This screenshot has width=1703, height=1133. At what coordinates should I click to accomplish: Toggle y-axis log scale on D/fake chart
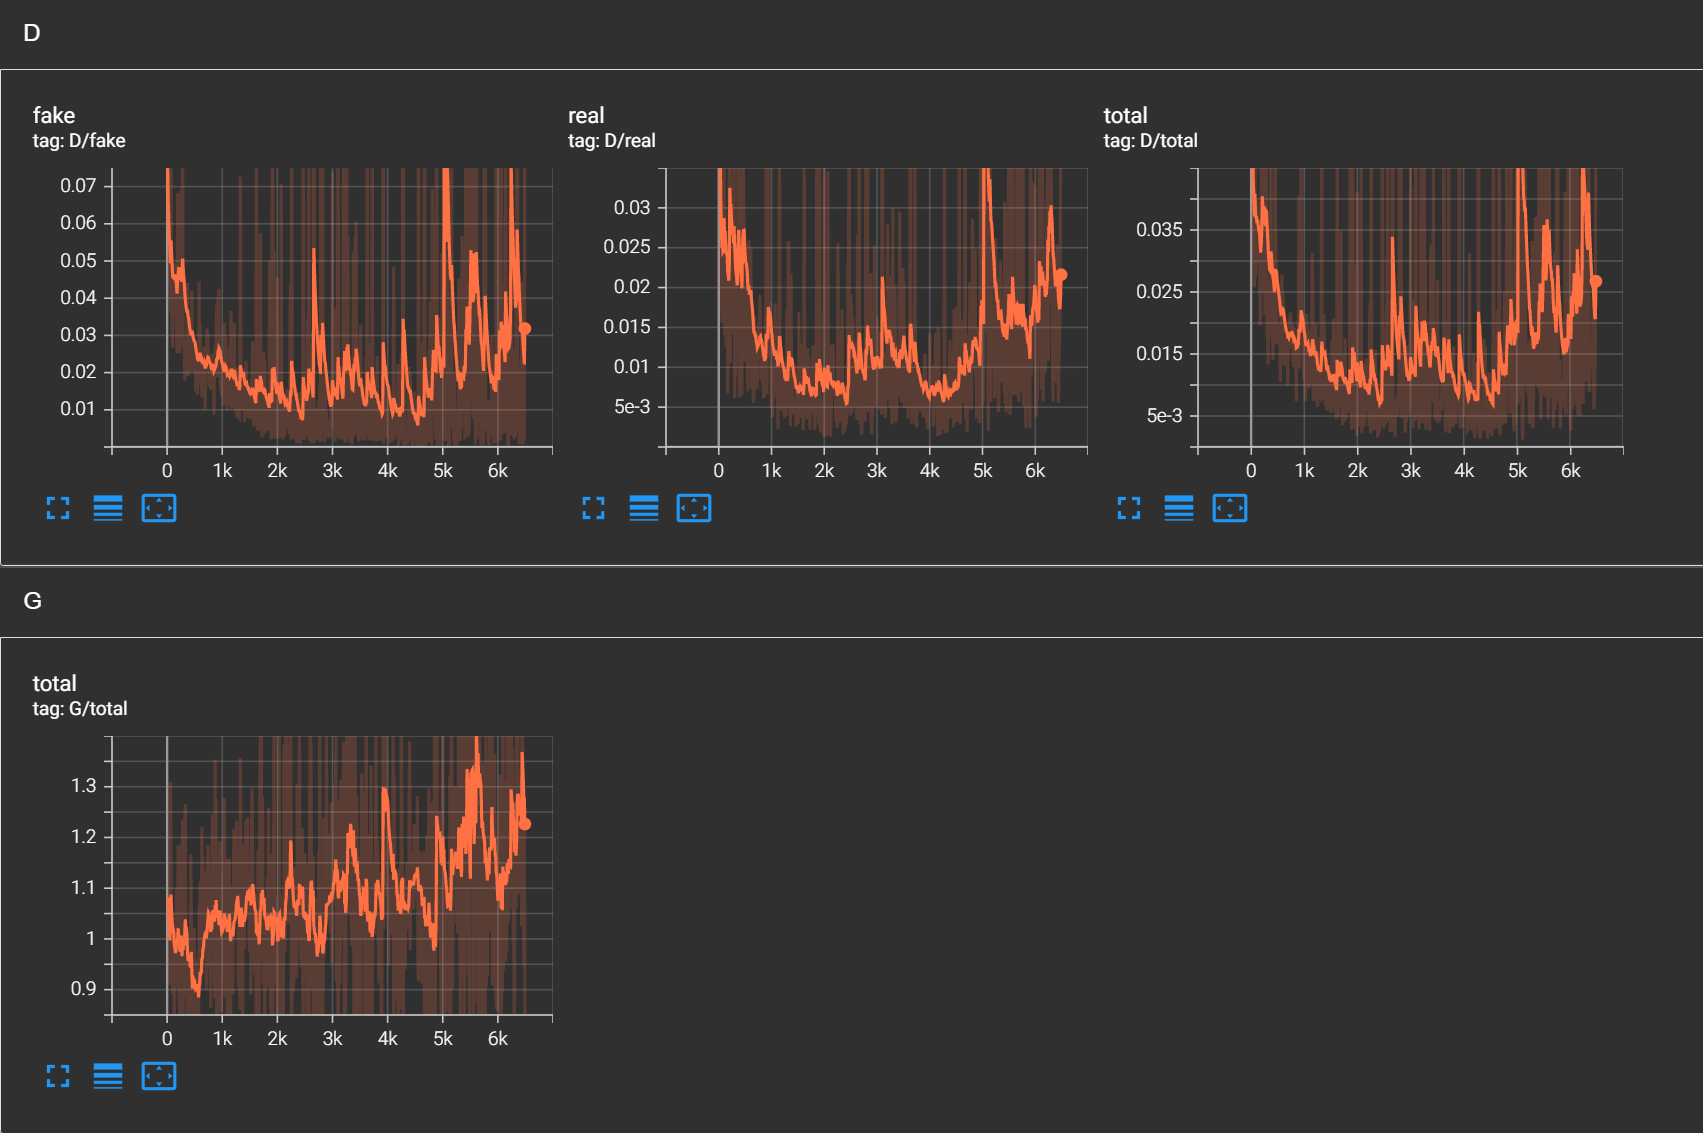[x=108, y=508]
